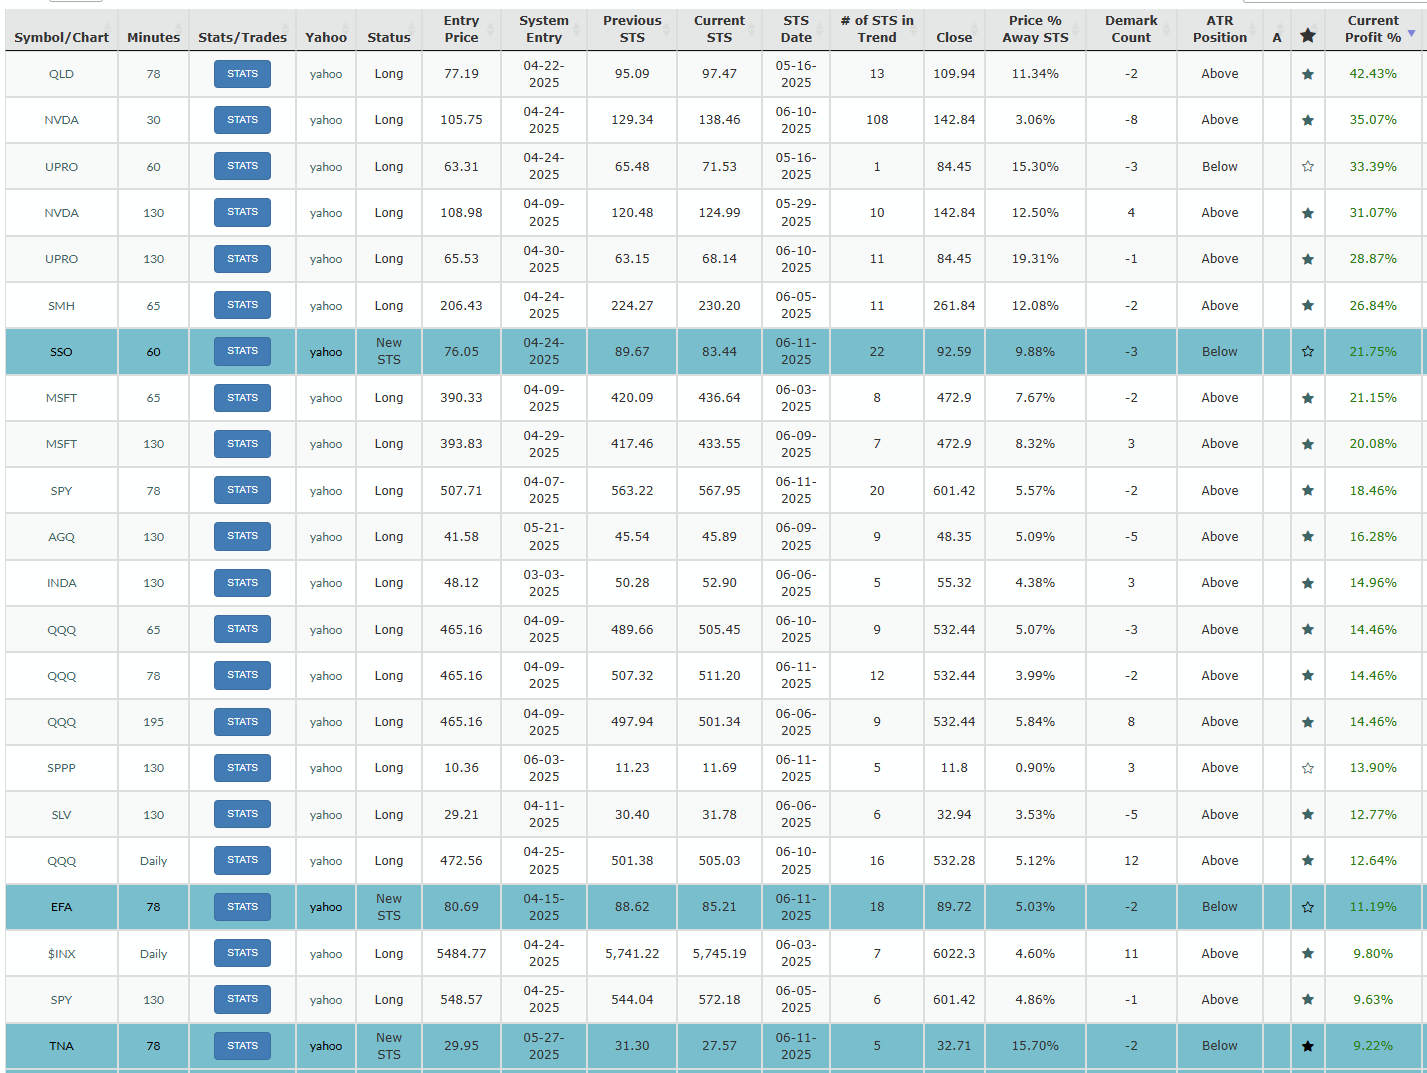Toggle favorite star for SSO row

click(1308, 352)
